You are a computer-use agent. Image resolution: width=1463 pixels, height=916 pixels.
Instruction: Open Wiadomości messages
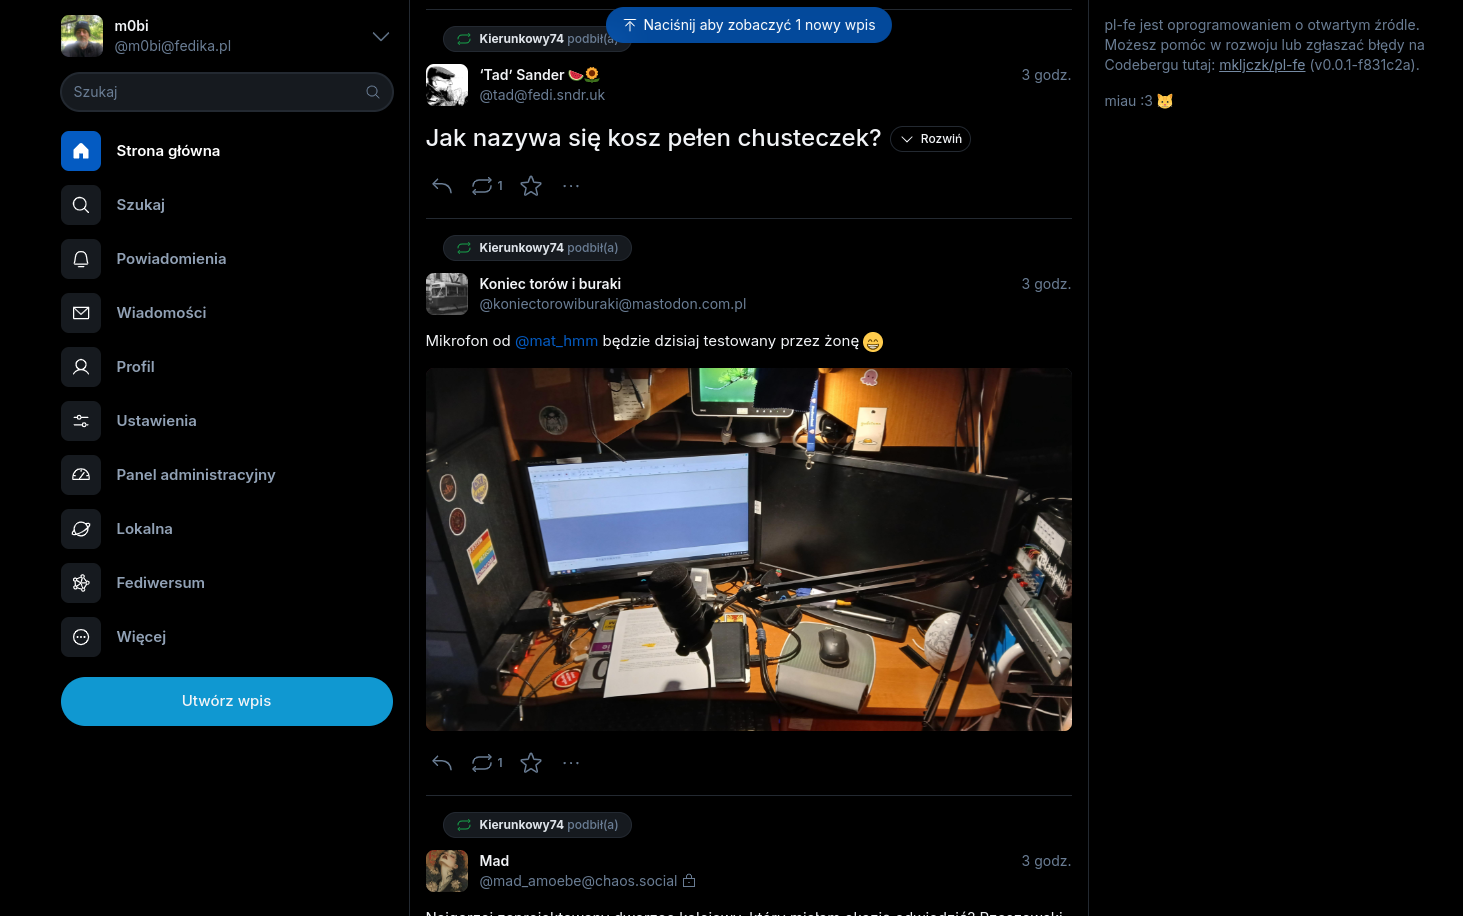(161, 313)
